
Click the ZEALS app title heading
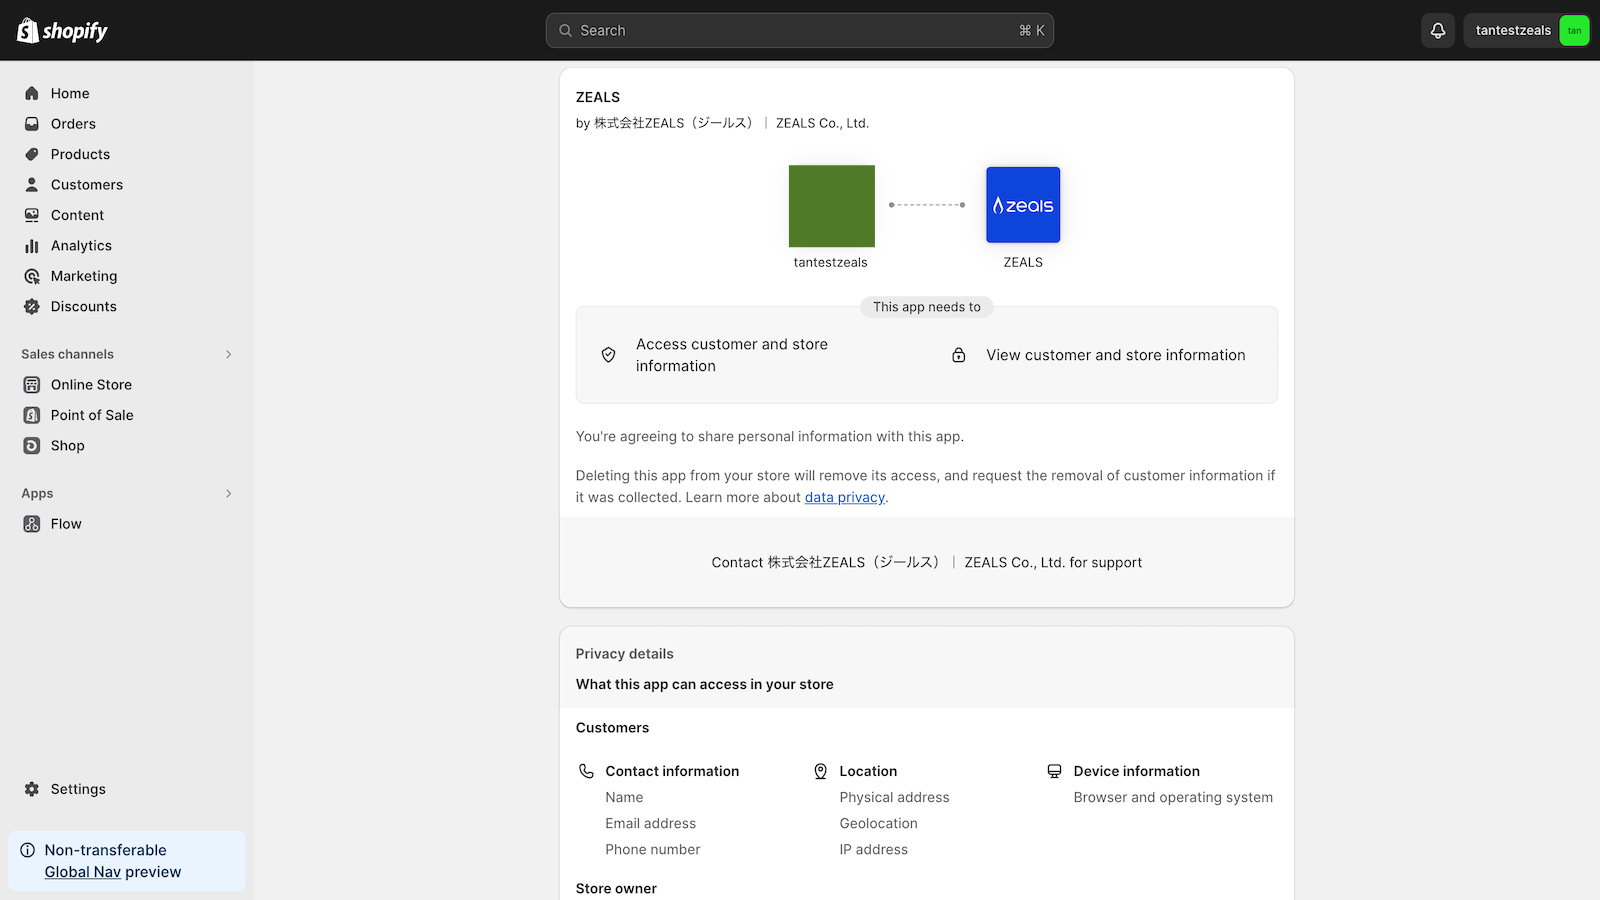click(598, 97)
